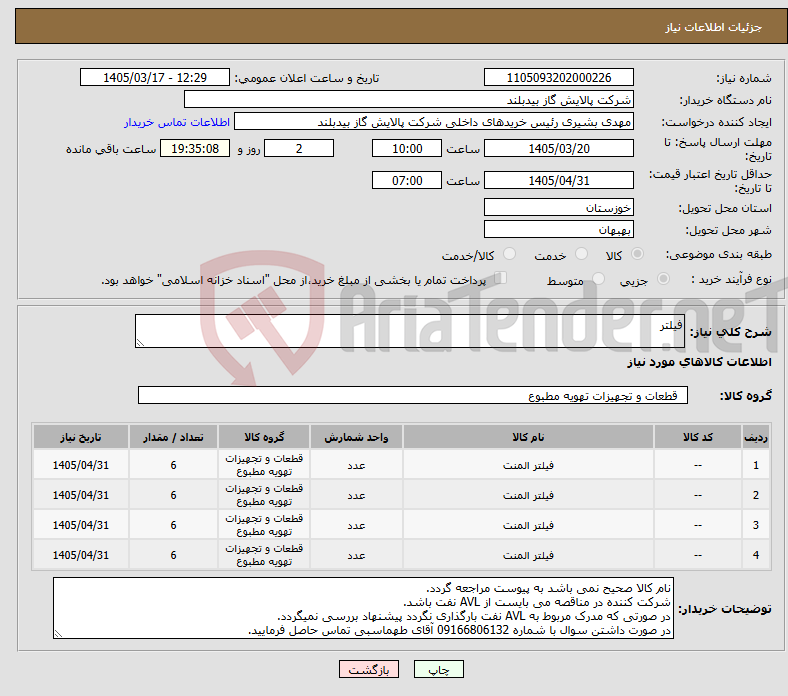Screen dimensions: 788x696
Task: Click the validity time field 07:00
Action: (407, 180)
